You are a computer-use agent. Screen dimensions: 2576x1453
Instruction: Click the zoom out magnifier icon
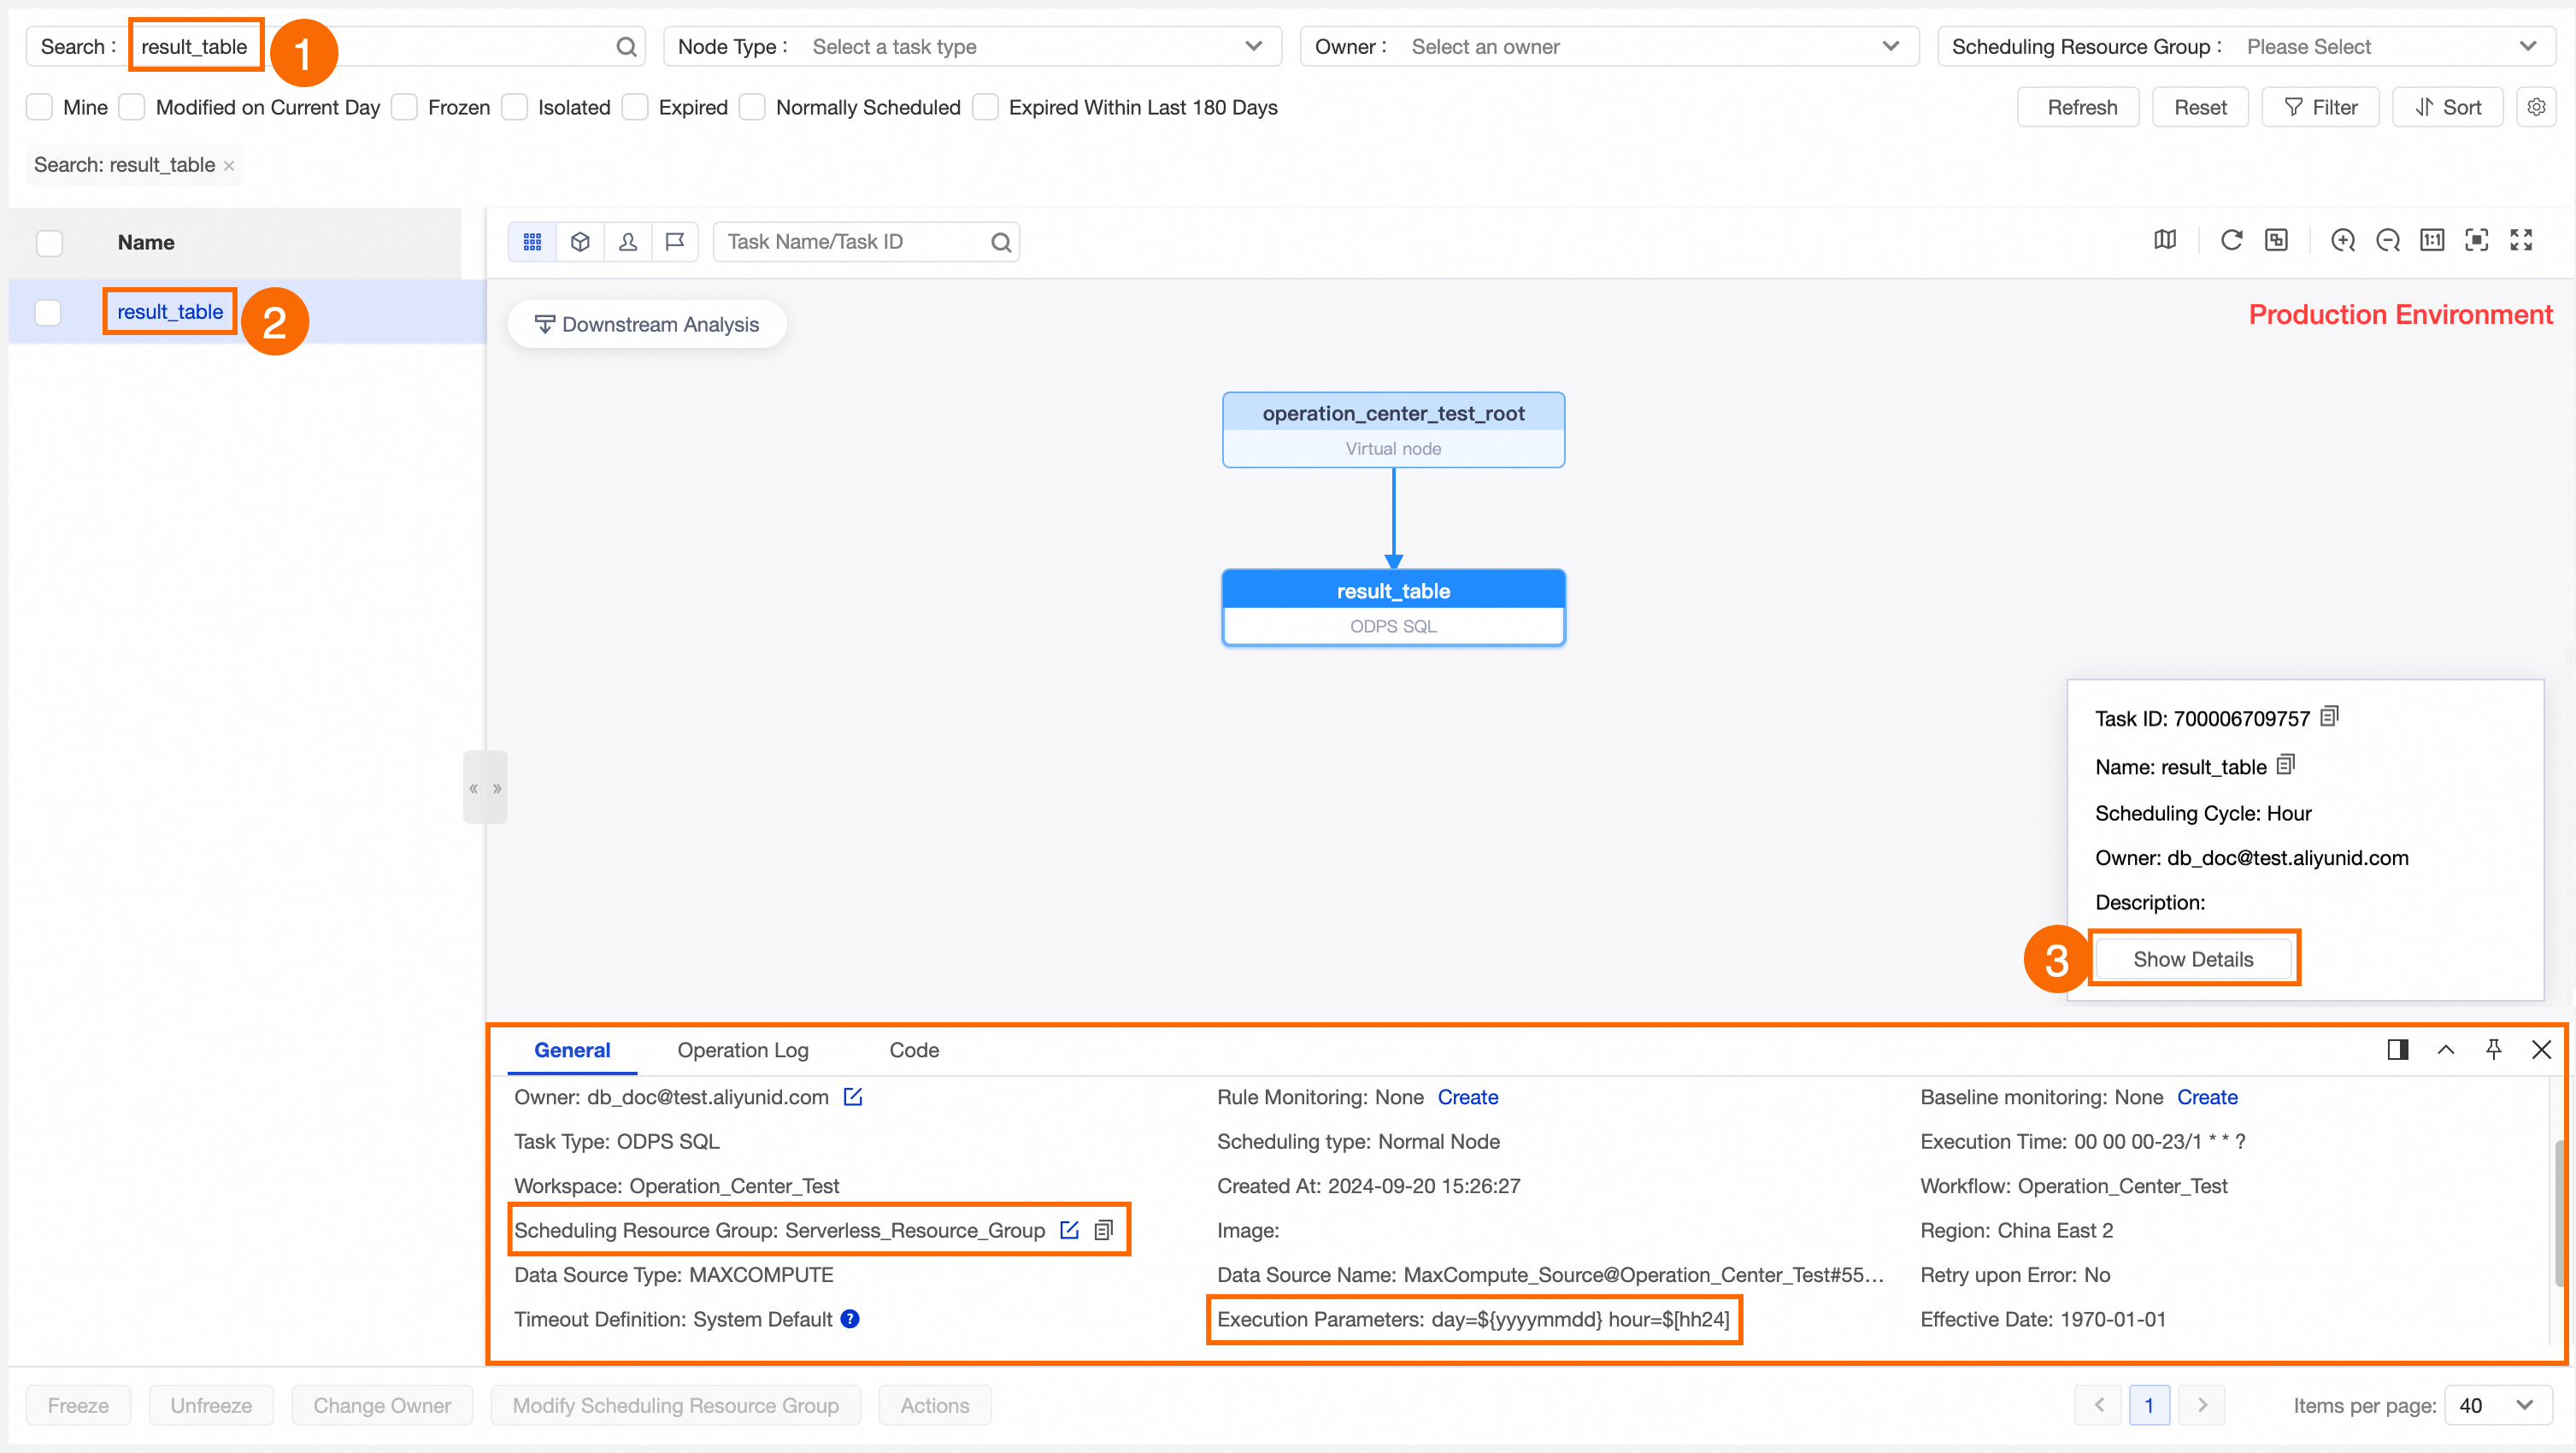tap(2387, 241)
